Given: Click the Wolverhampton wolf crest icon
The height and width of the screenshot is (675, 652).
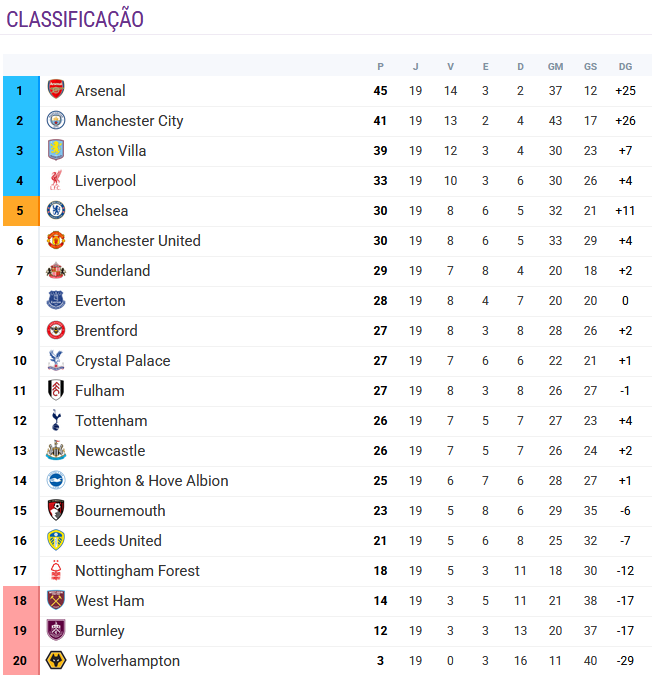Looking at the screenshot, I should pos(56,661).
